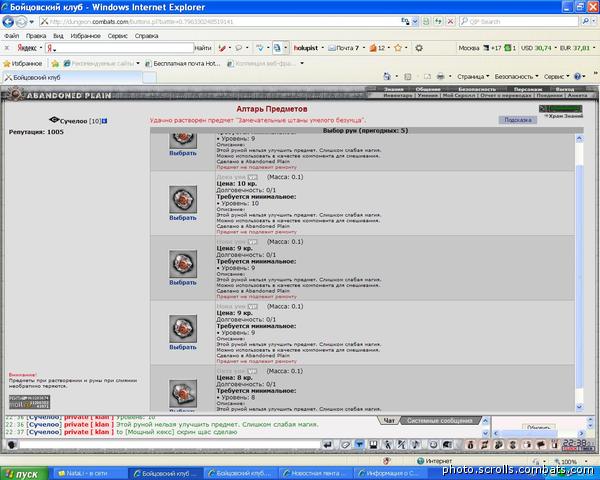Viewport: 600px width, 480px height.
Task: Click Выбрать under the 10 кр. rune
Action: (183, 217)
